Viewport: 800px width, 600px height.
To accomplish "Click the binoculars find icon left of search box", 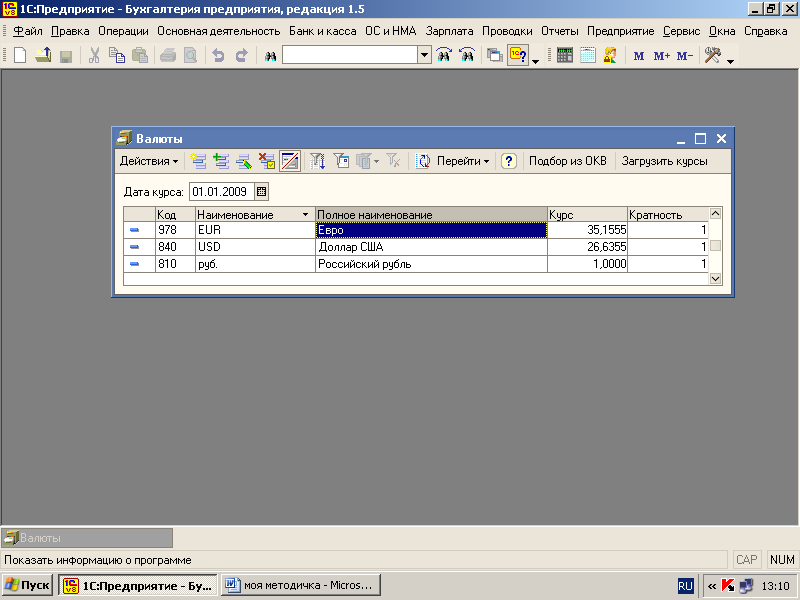I will coord(270,55).
